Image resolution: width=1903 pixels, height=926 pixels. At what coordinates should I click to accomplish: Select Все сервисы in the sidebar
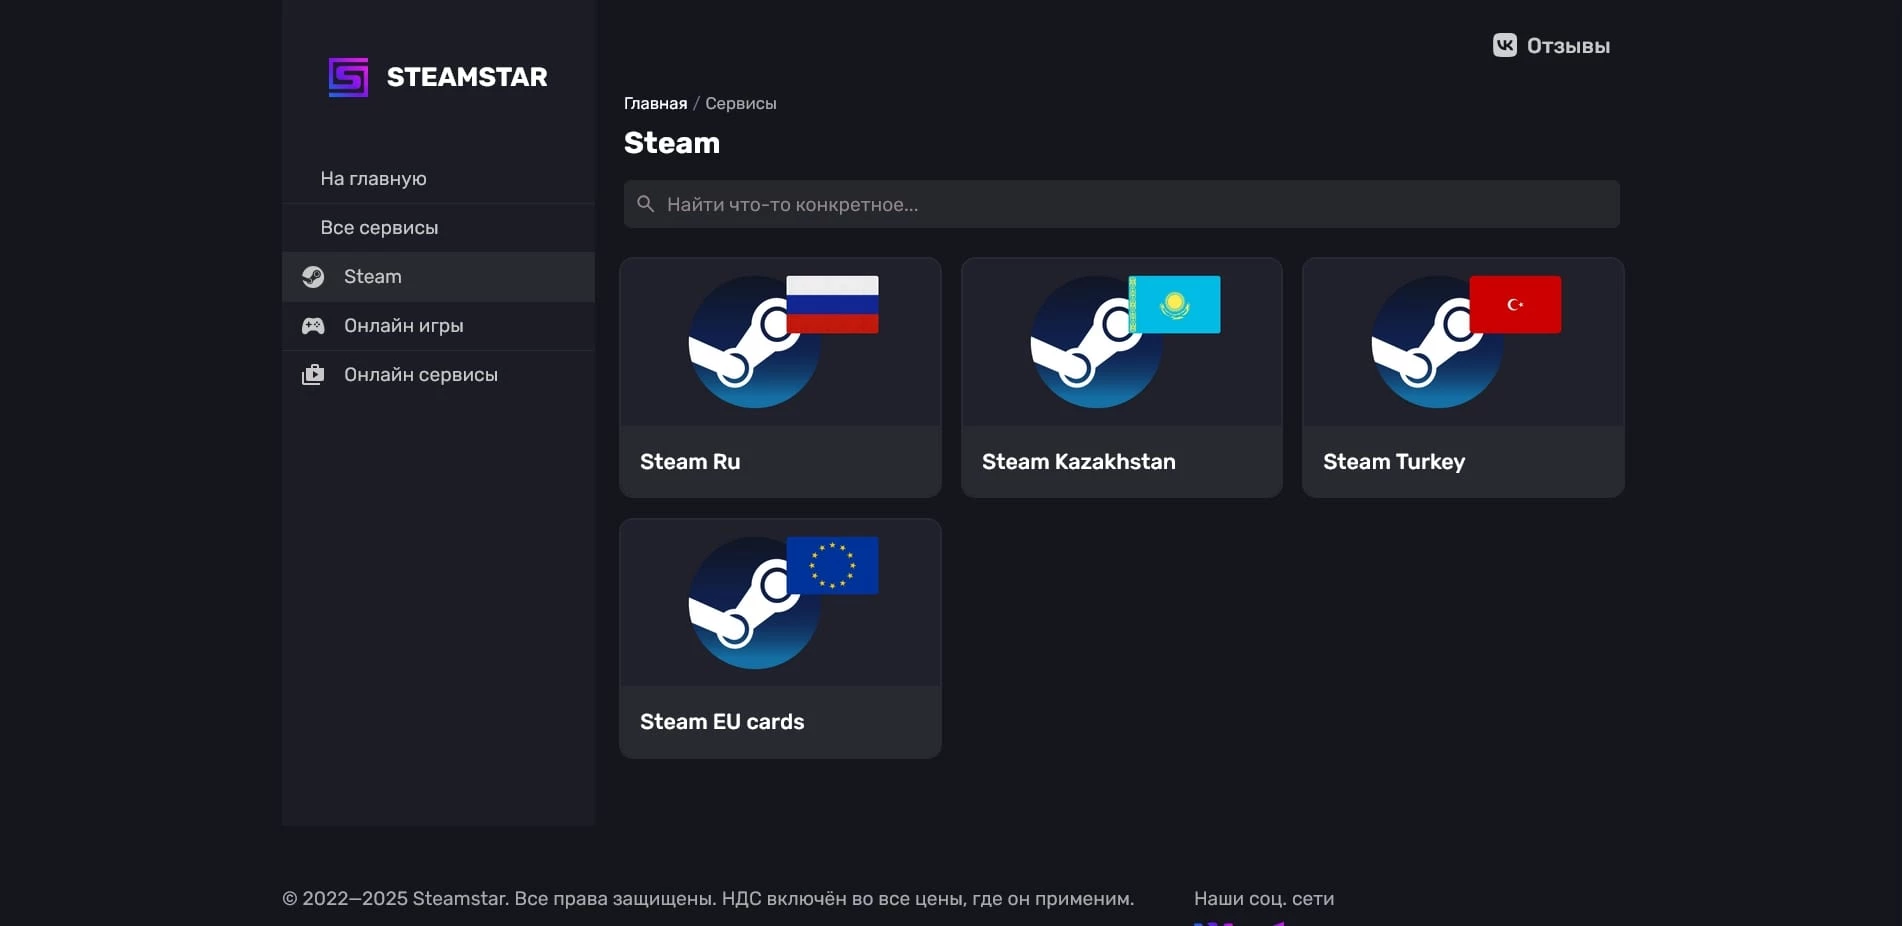378,227
